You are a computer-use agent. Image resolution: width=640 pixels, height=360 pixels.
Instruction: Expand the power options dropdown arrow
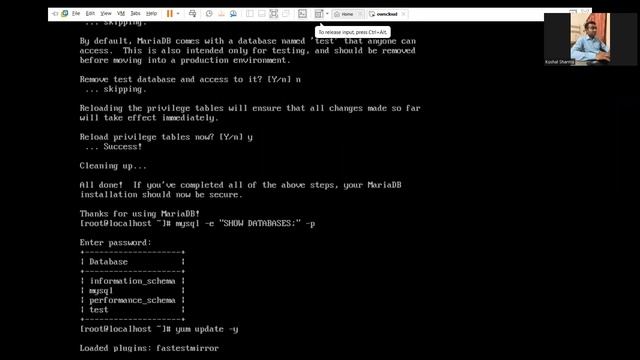pos(178,13)
